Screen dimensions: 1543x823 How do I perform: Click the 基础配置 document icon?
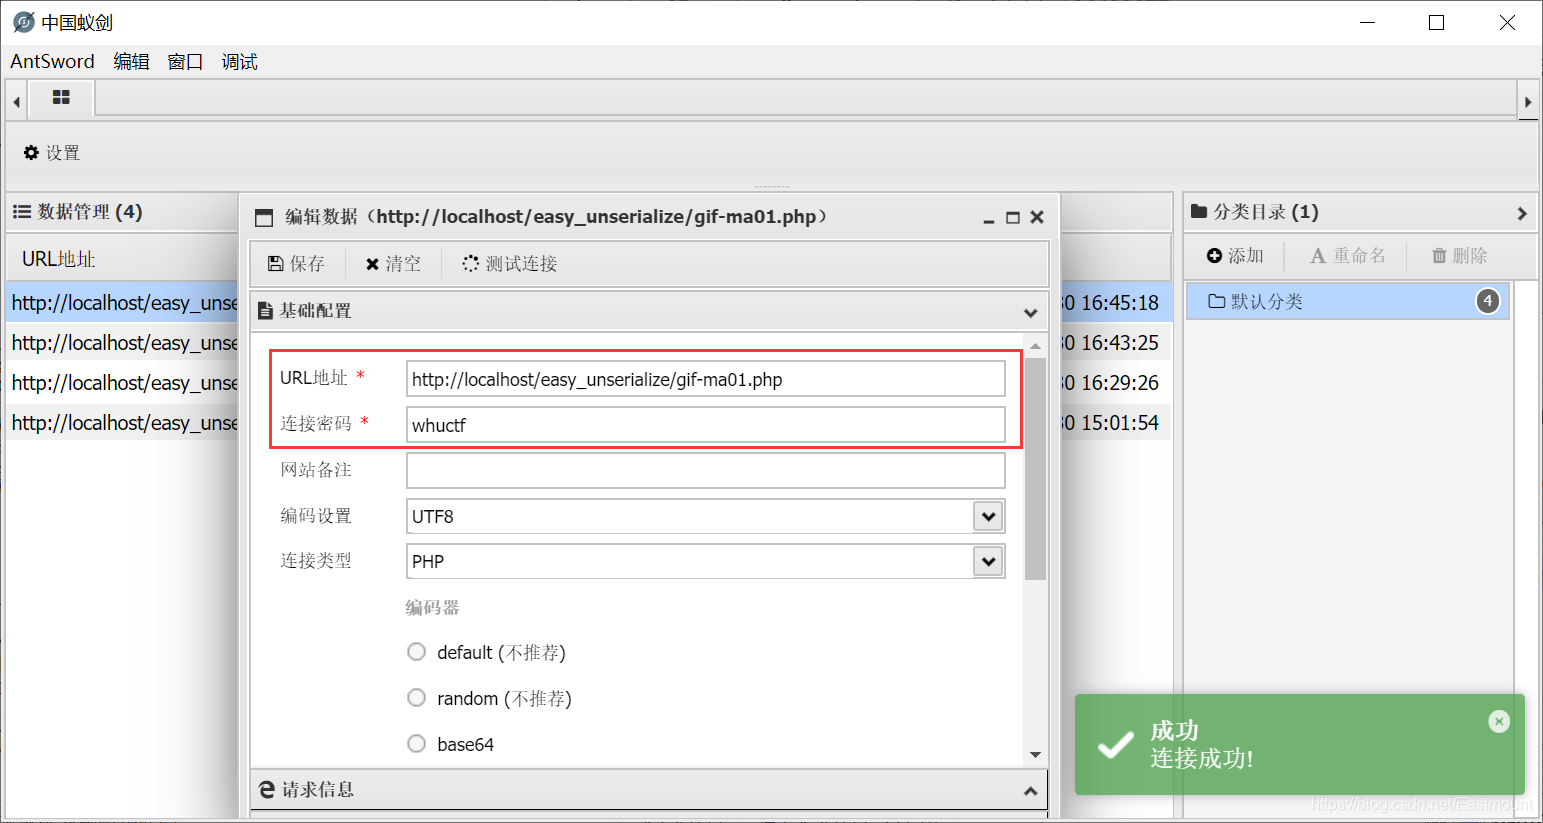coord(265,311)
